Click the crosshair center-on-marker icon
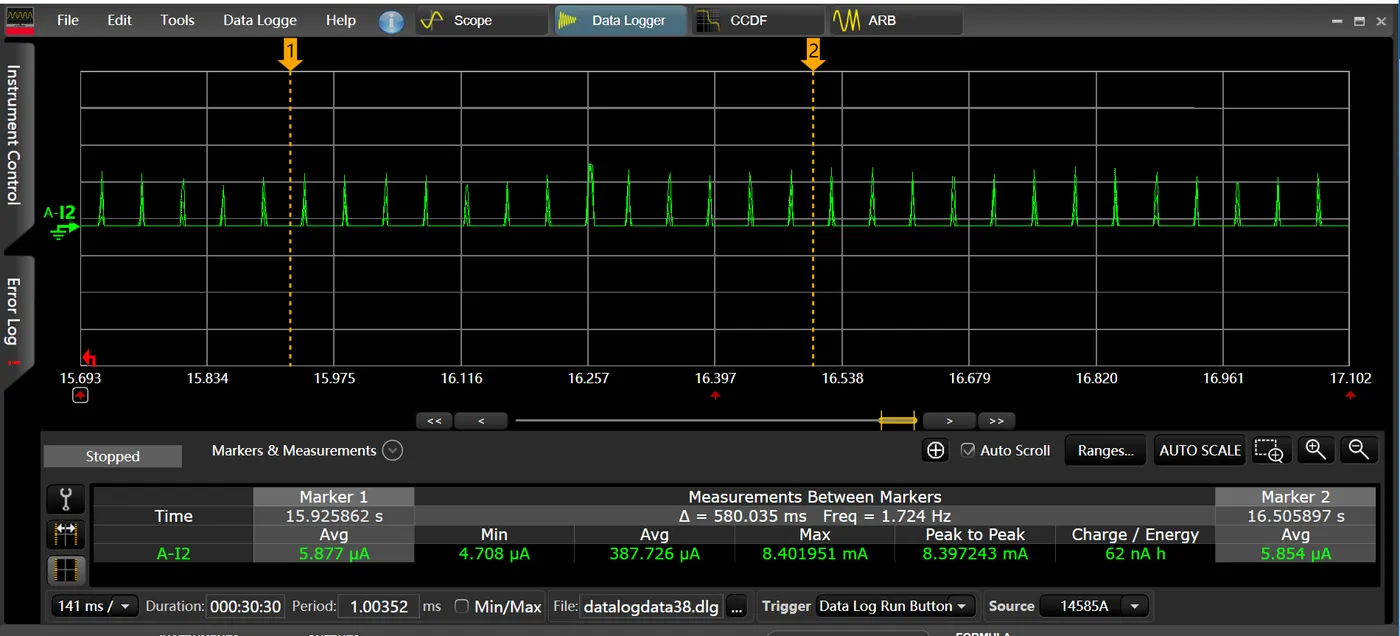Image resolution: width=1400 pixels, height=636 pixels. 935,450
